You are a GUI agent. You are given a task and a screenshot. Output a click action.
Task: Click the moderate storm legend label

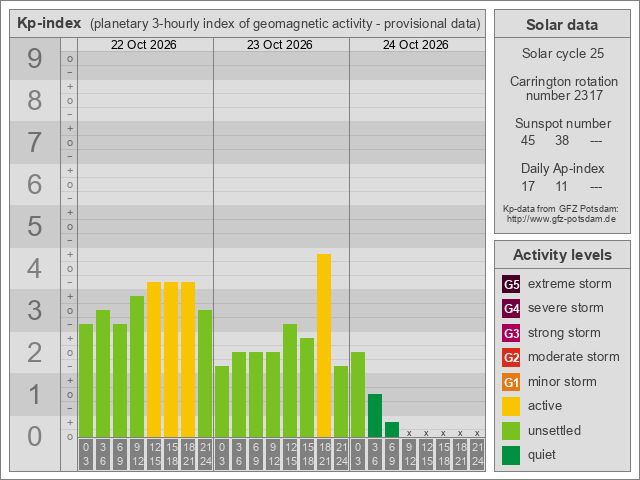[574, 357]
